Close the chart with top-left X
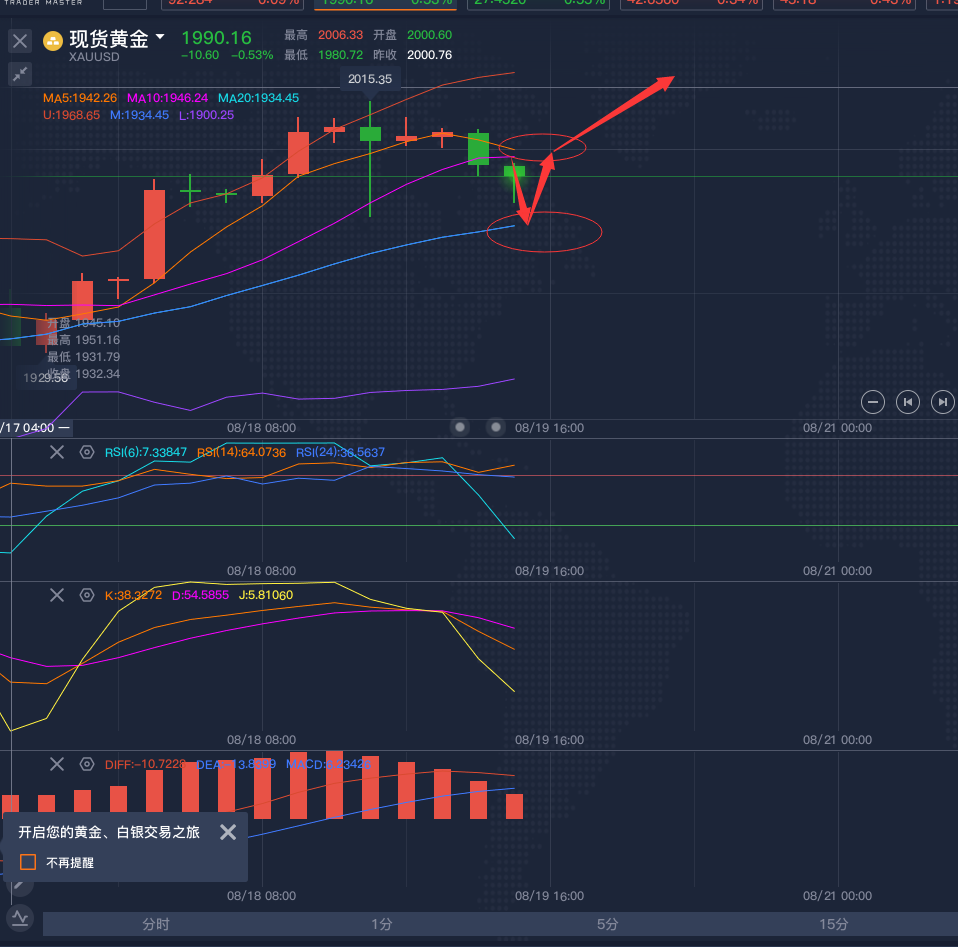Viewport: 958px width, 947px height. [x=20, y=41]
